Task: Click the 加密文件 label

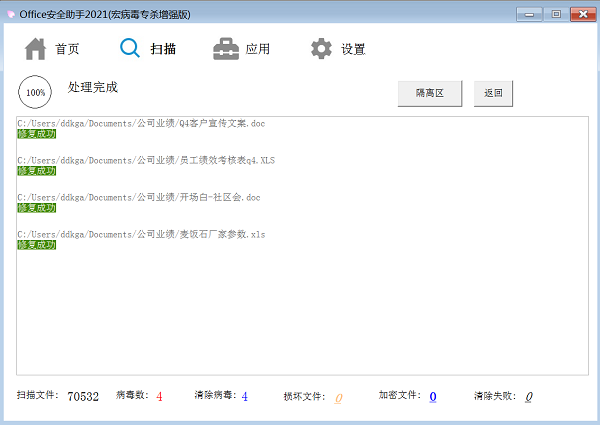Action: 400,395
